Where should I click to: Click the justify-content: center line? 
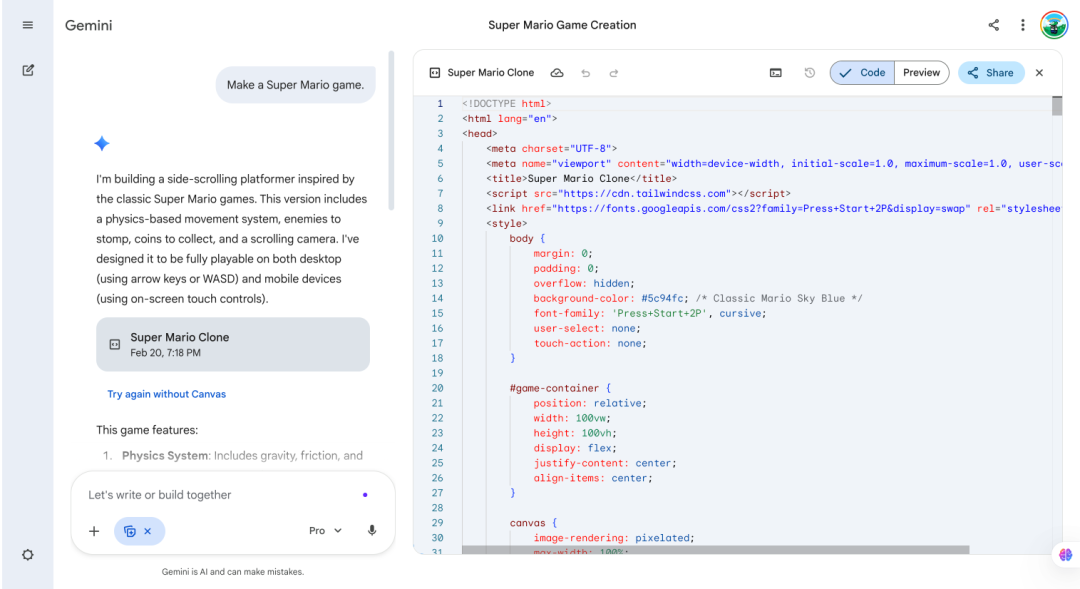pyautogui.click(x=605, y=463)
